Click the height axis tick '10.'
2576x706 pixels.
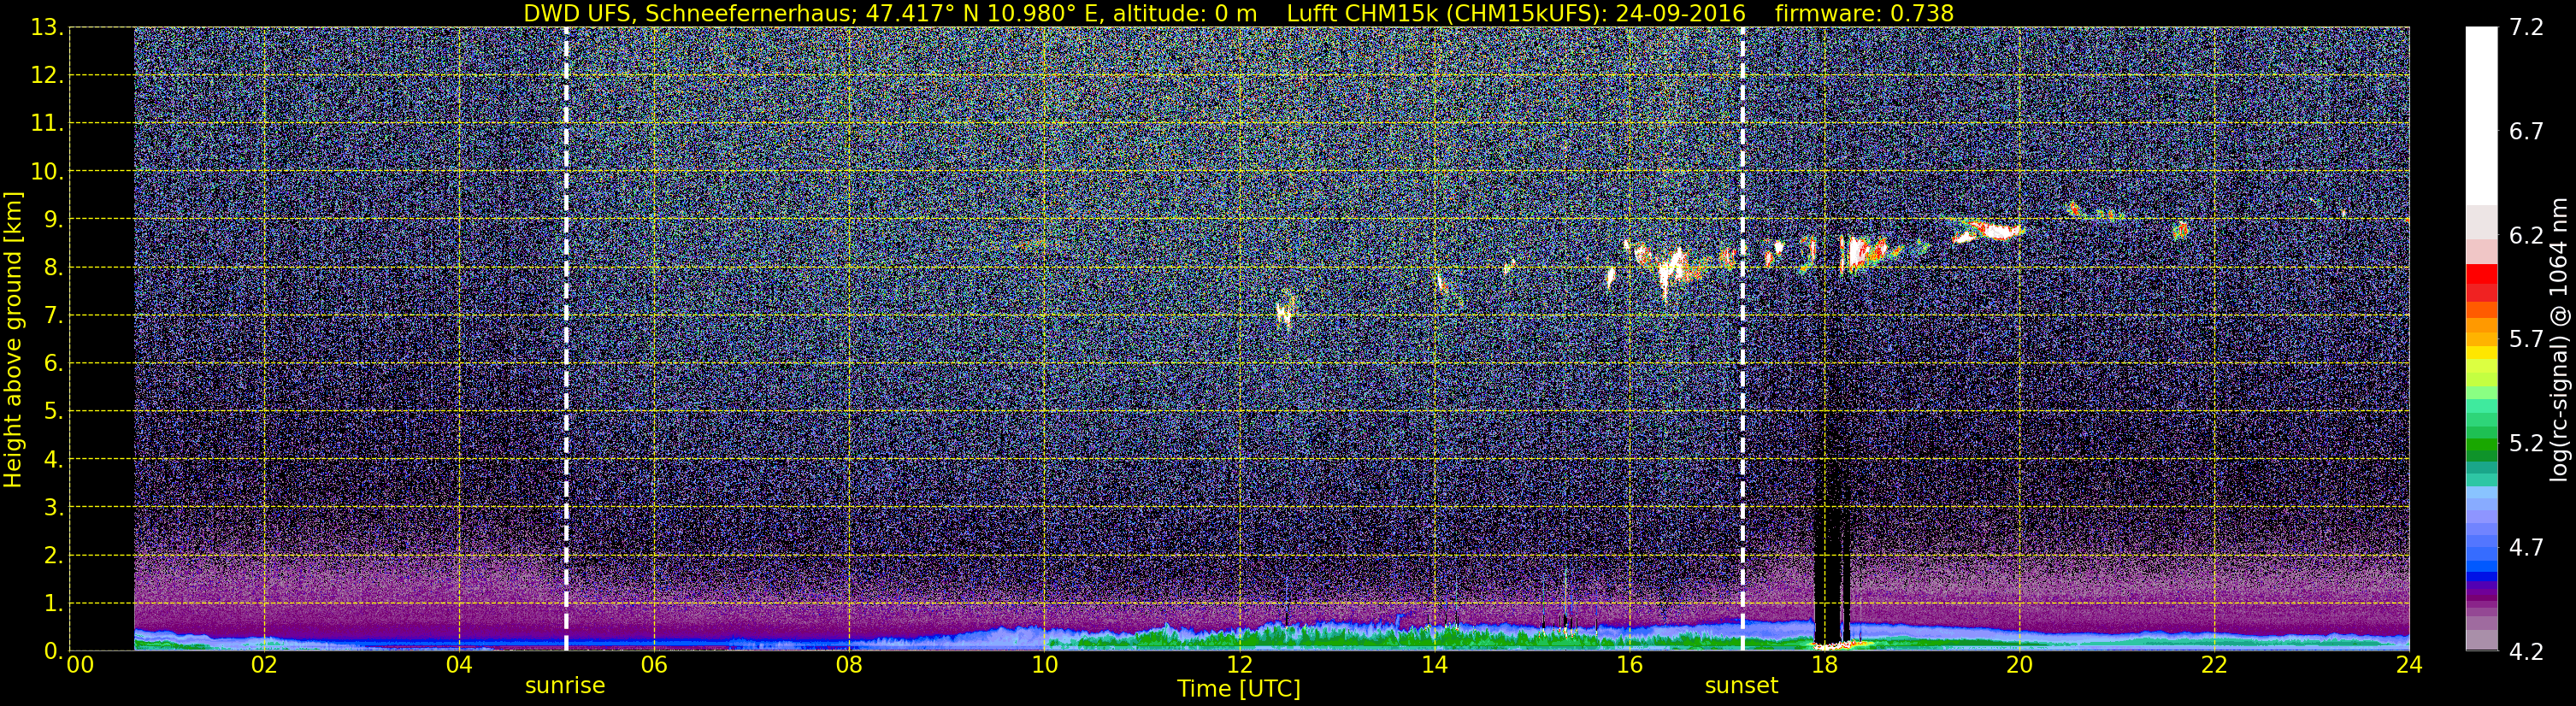point(46,172)
